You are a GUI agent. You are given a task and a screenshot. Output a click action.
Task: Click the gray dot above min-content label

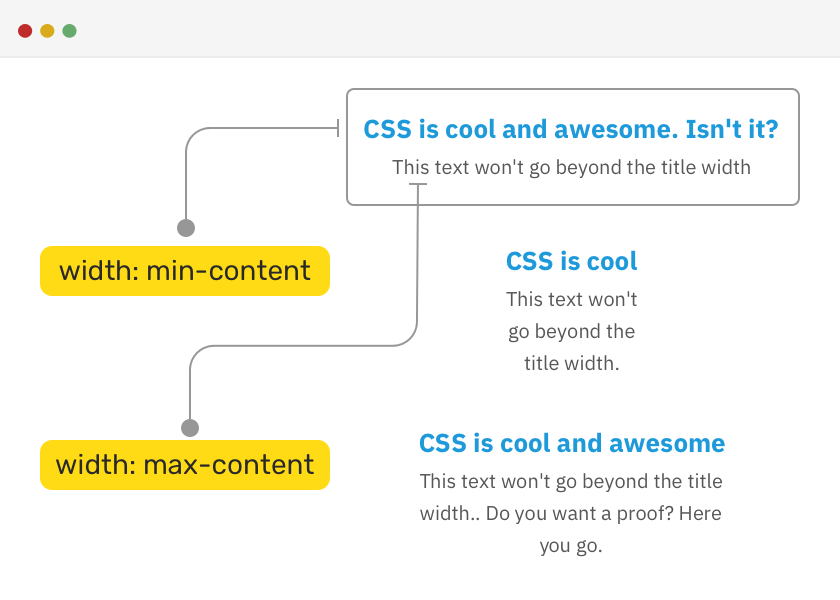(185, 228)
